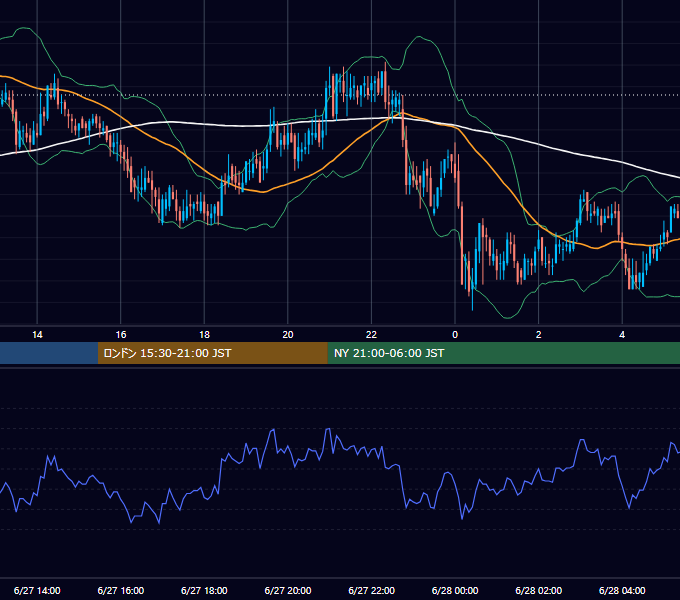This screenshot has width=680, height=600.
Task: Click the NY 21:00-06:00 JST session band
Action: [503, 353]
